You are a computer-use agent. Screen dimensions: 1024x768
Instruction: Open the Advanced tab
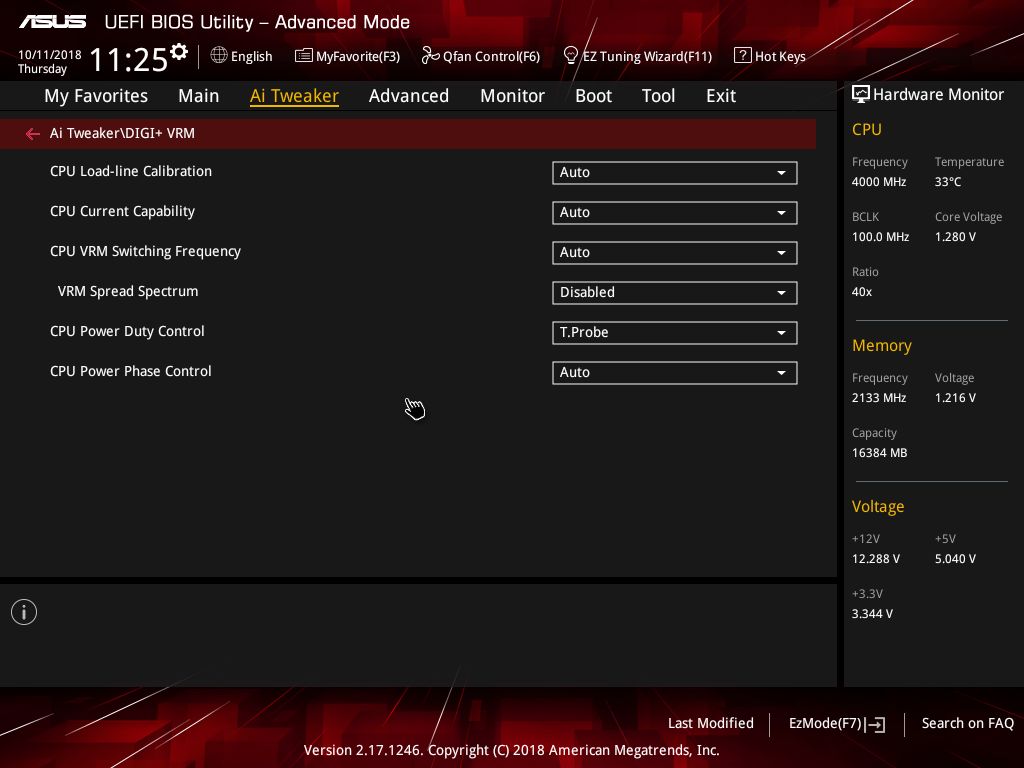(409, 96)
